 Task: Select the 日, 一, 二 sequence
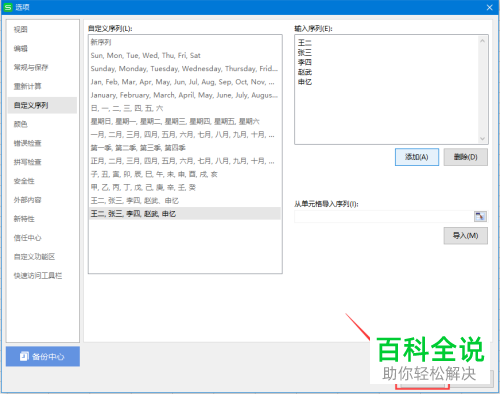185,108
